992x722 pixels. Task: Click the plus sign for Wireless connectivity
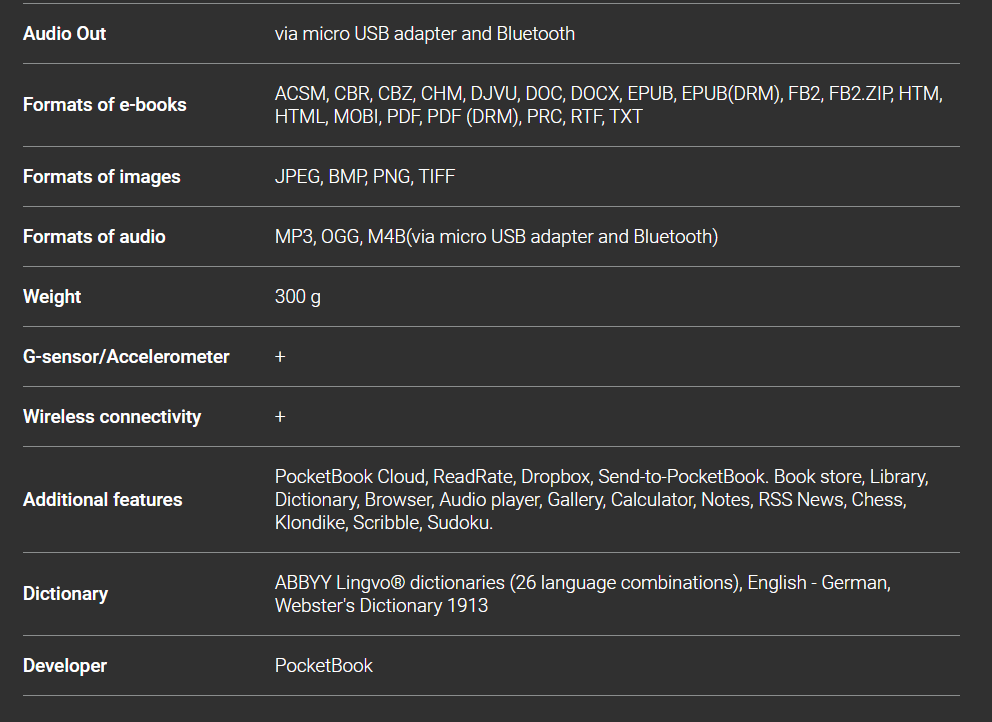coord(280,417)
